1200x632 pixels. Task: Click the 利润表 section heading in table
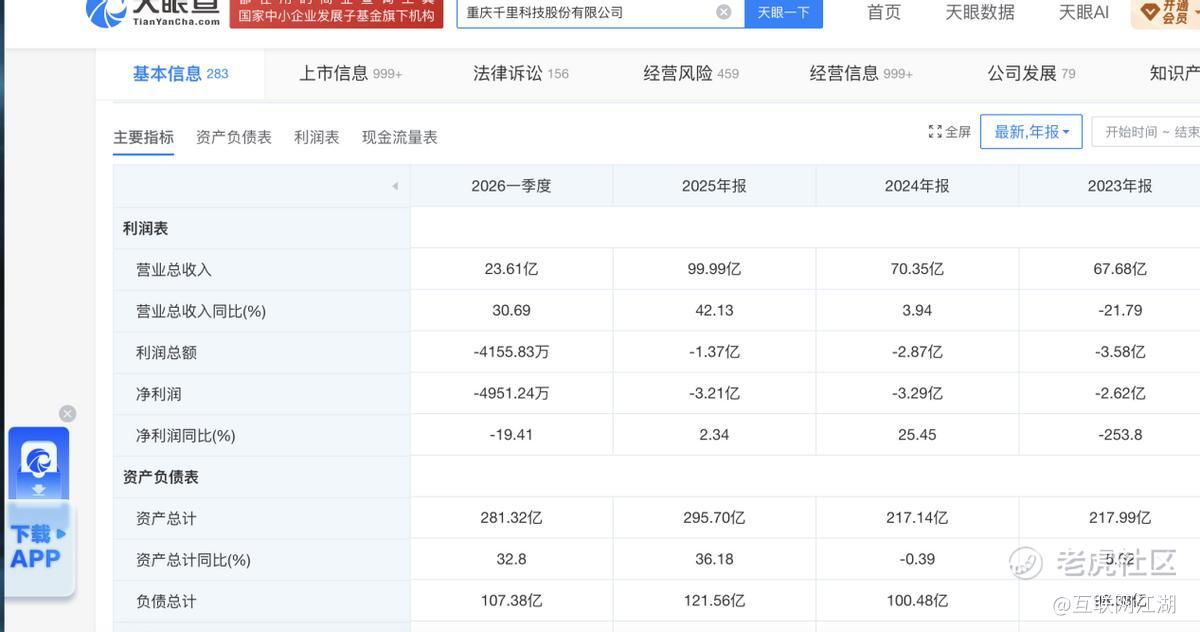click(146, 228)
